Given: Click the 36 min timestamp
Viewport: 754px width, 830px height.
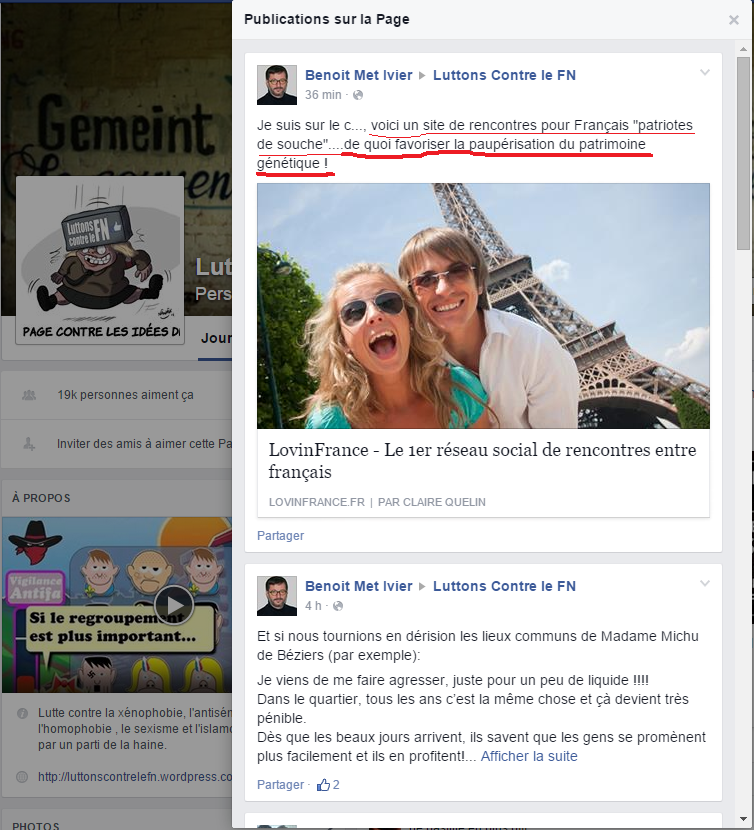Looking at the screenshot, I should pos(323,95).
